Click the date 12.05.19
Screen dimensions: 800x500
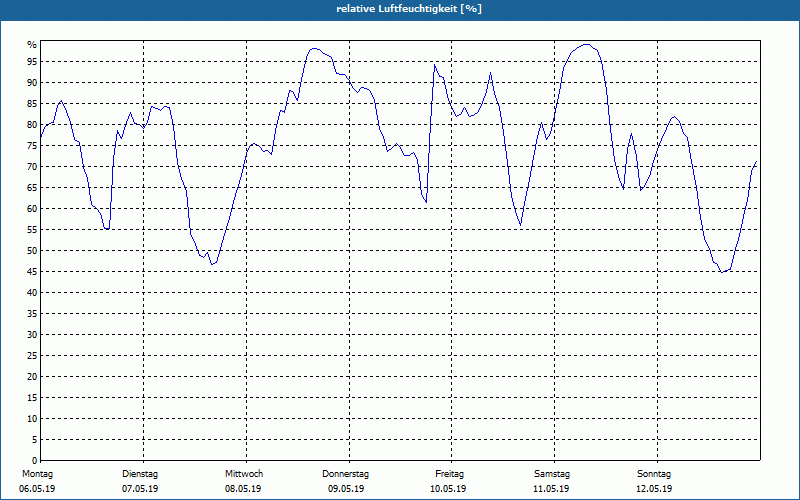(654, 489)
